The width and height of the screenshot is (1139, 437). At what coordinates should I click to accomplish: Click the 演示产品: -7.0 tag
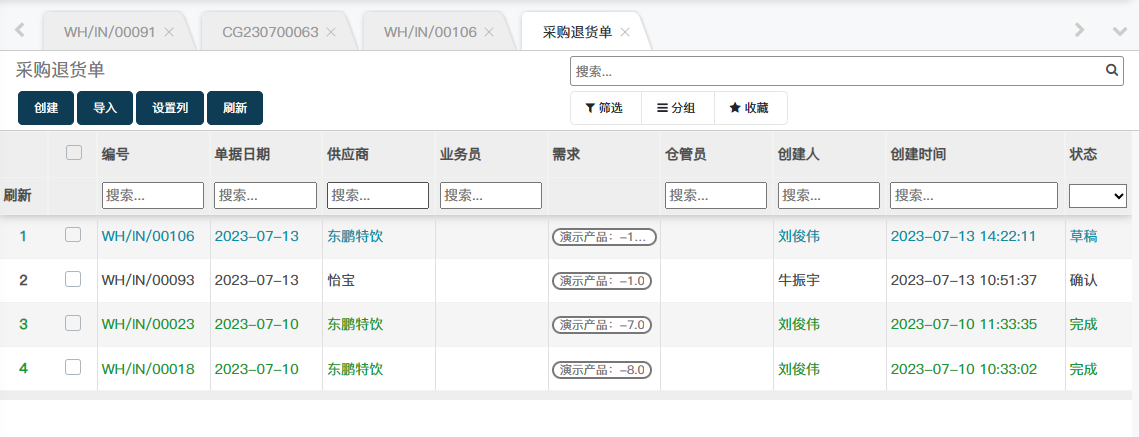point(602,325)
